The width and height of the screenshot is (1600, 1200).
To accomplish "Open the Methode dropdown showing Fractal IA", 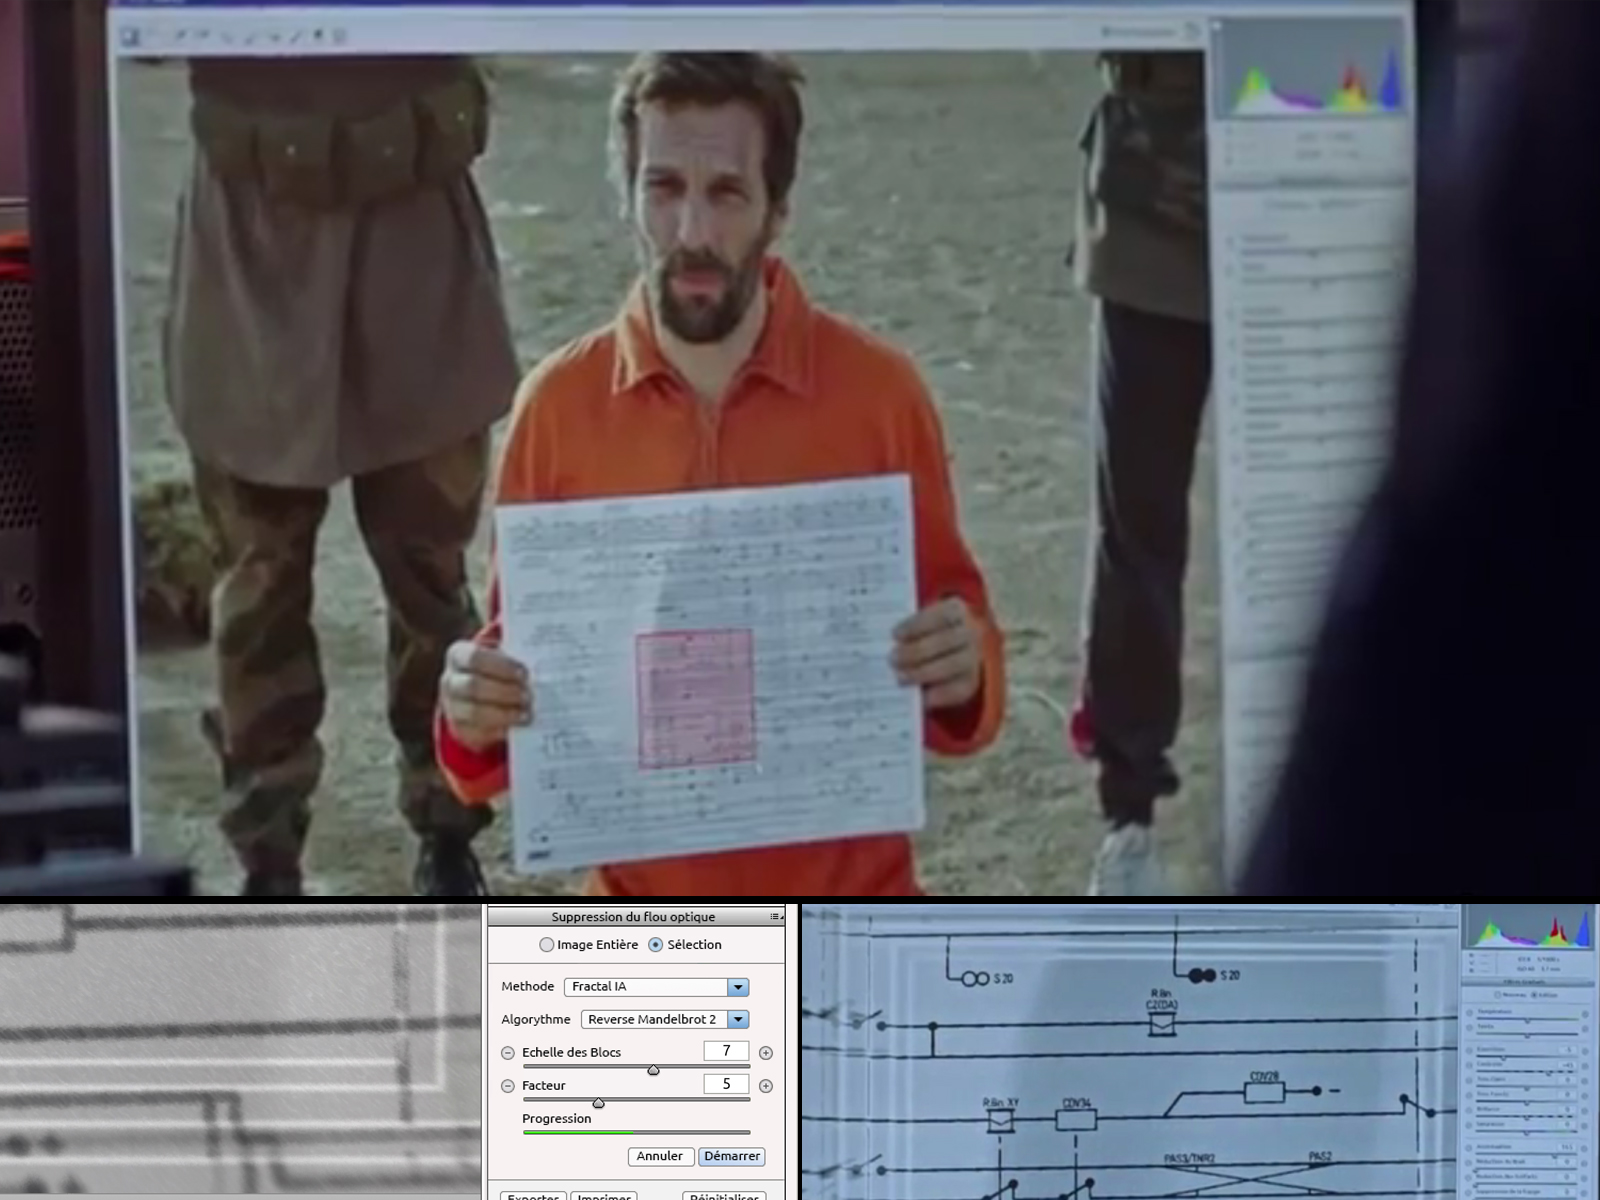I will pyautogui.click(x=656, y=987).
